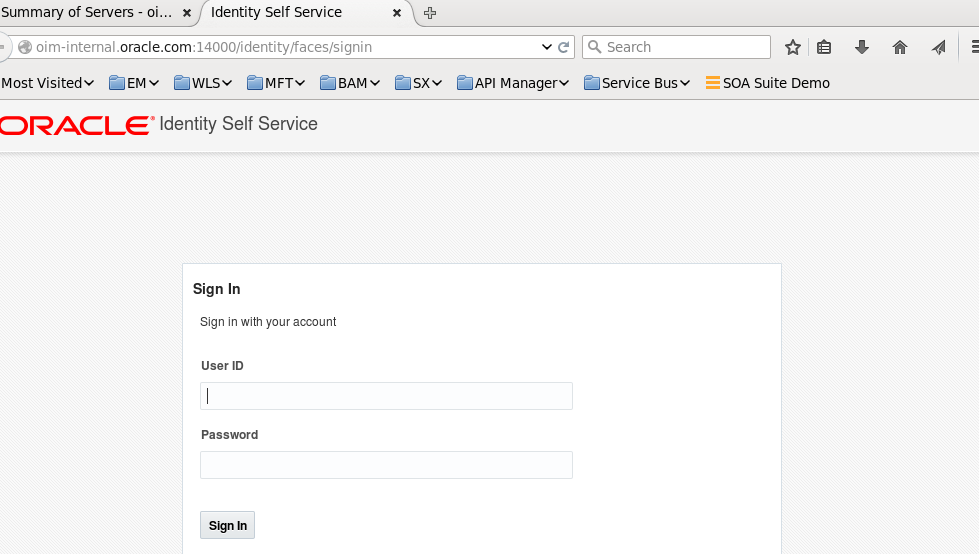Switch to the Summary of Servers tab
This screenshot has height=554, width=979.
[86, 13]
